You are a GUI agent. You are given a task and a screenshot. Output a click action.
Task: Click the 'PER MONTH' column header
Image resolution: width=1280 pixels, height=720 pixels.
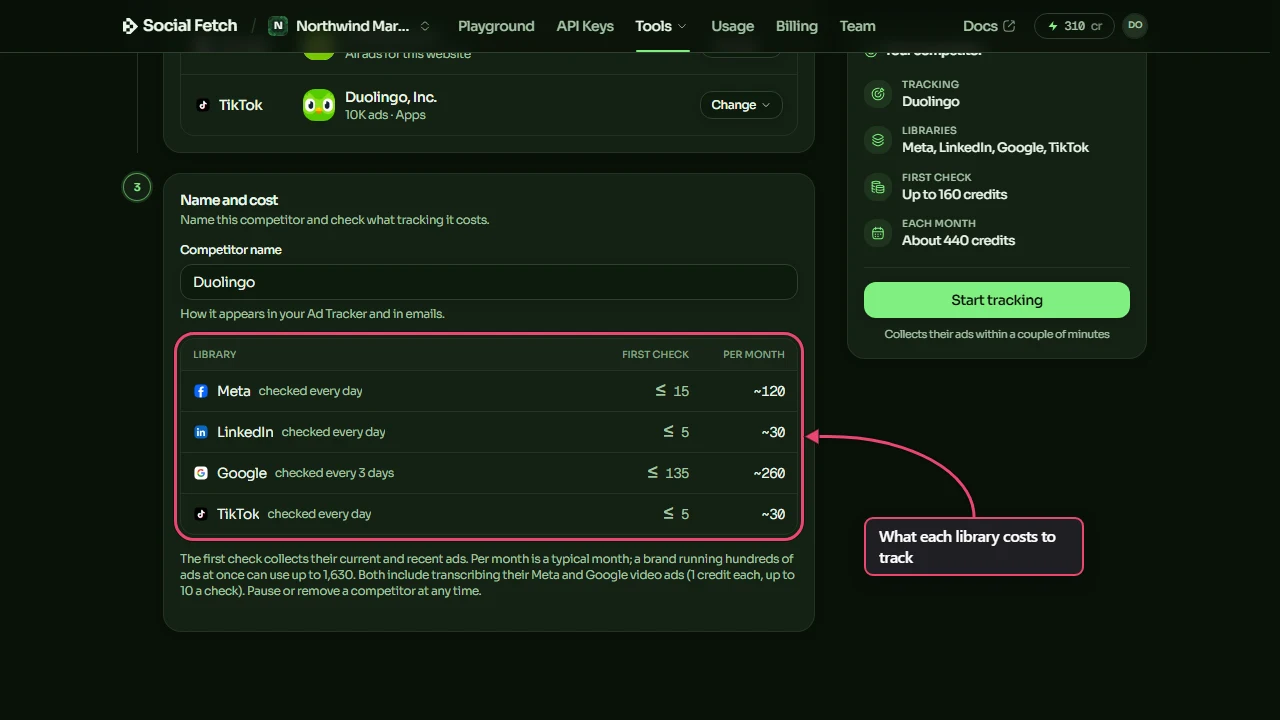(754, 355)
